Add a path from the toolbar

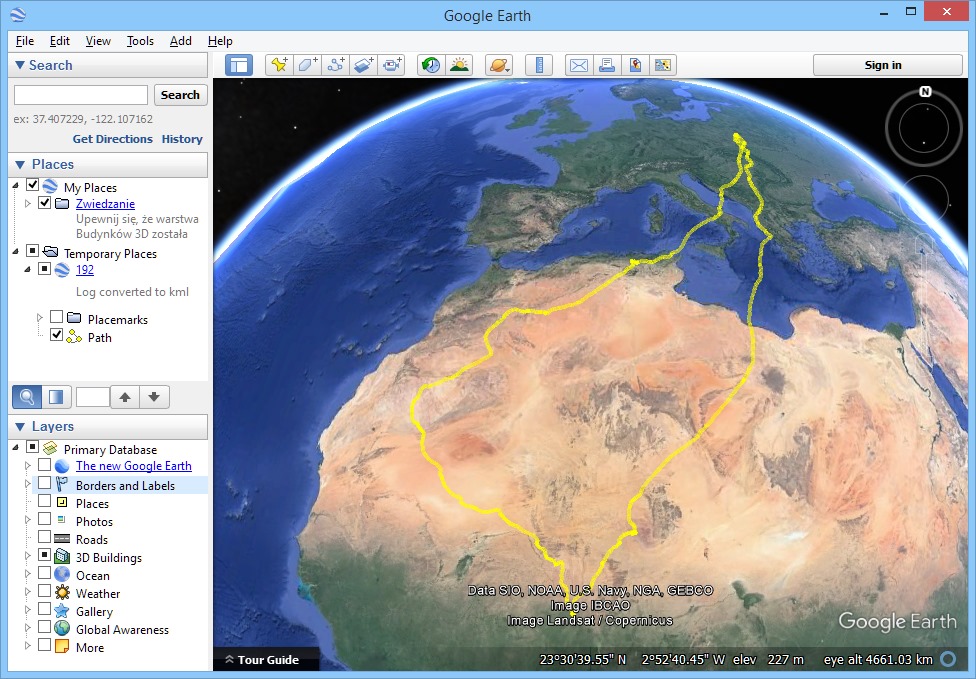pos(336,65)
